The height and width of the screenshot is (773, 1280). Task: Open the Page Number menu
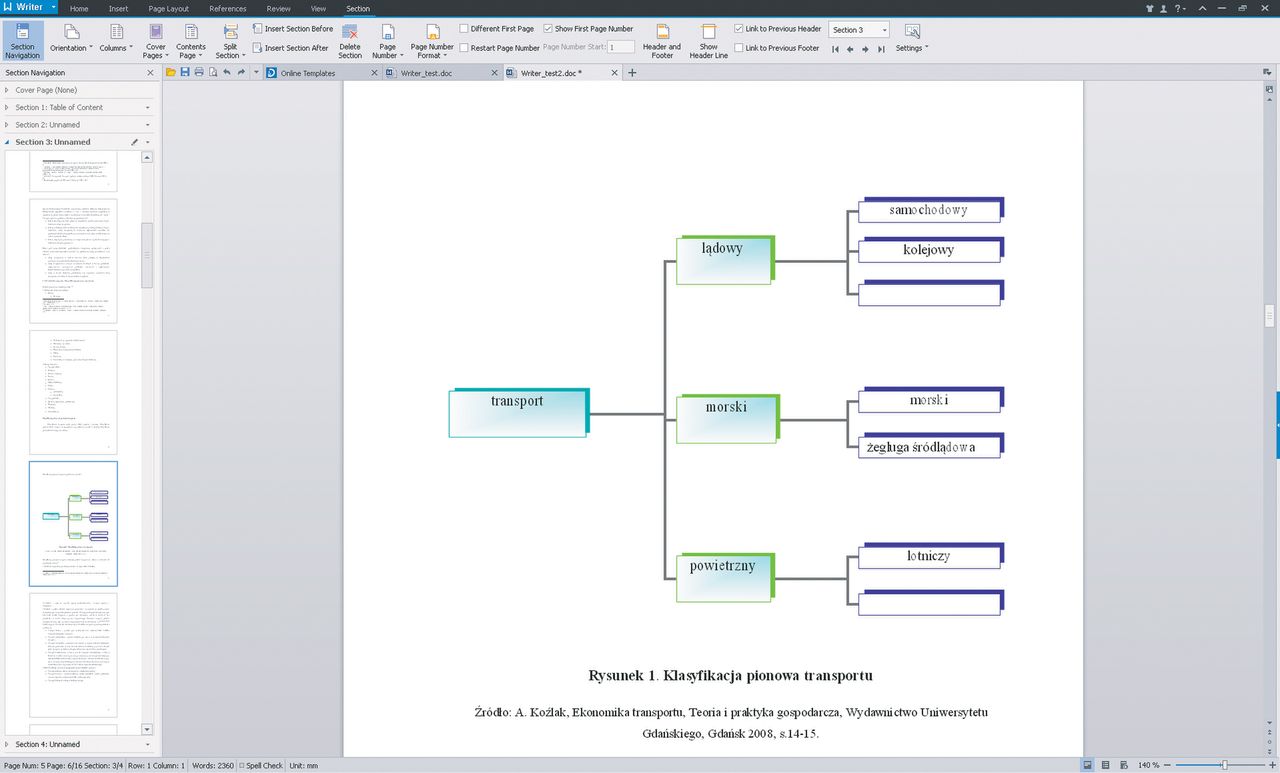pos(387,40)
